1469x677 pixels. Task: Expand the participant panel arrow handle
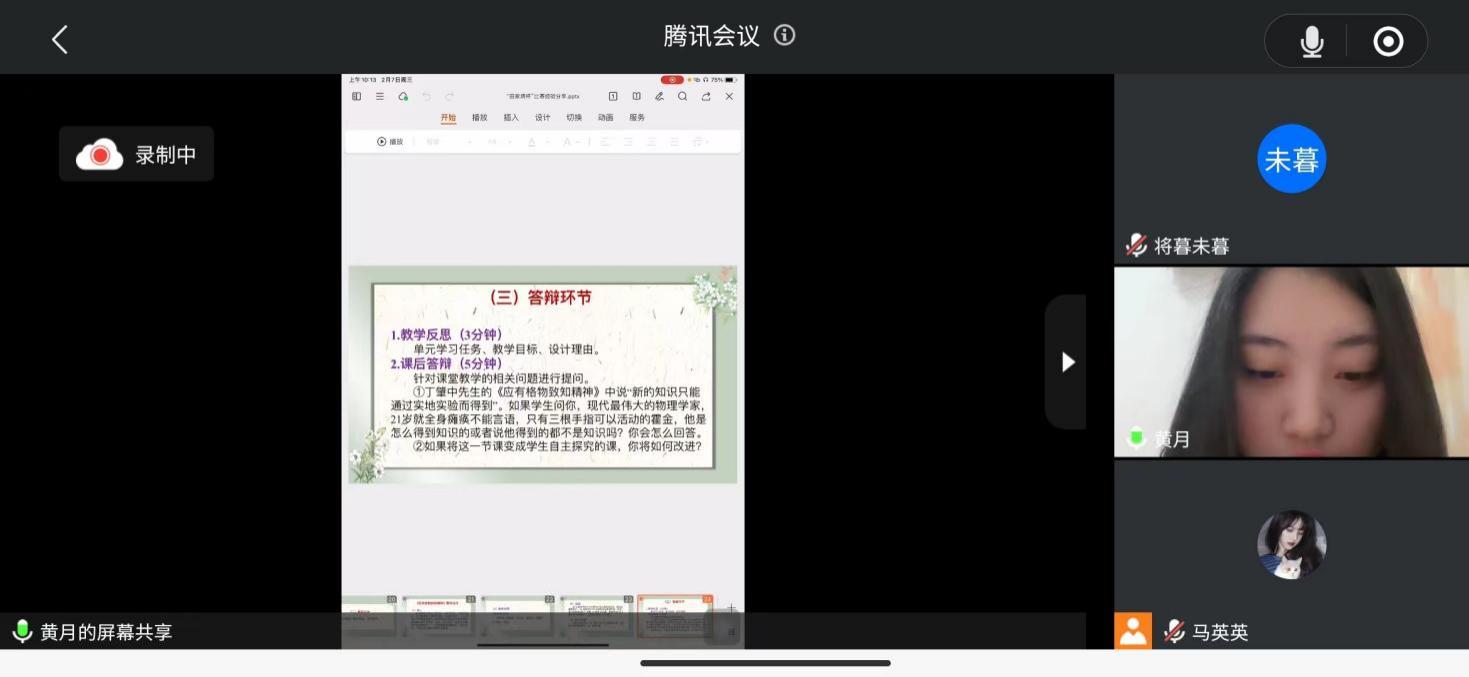click(x=1066, y=362)
